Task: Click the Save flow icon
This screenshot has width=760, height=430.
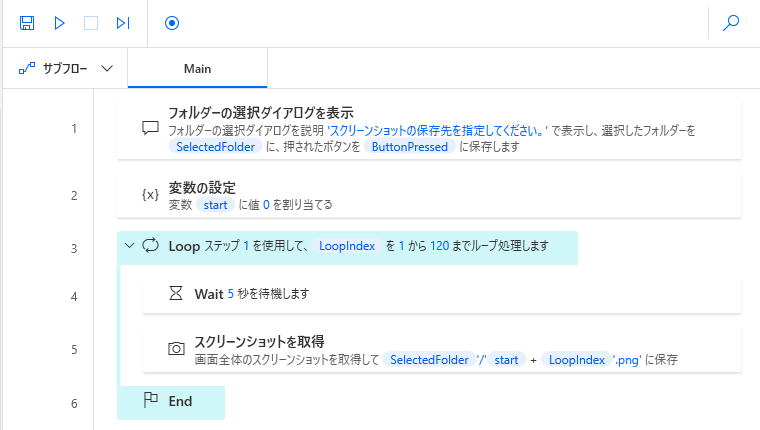Action: click(x=27, y=22)
